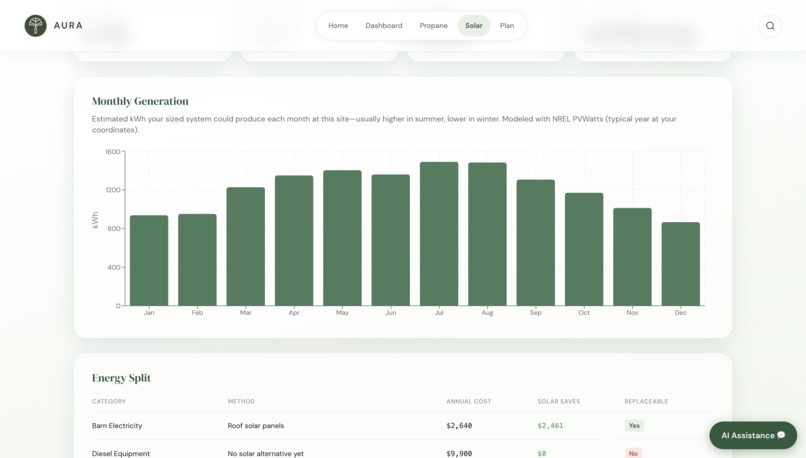Select the Dec bar in chart
The height and width of the screenshot is (458, 806).
tap(681, 264)
